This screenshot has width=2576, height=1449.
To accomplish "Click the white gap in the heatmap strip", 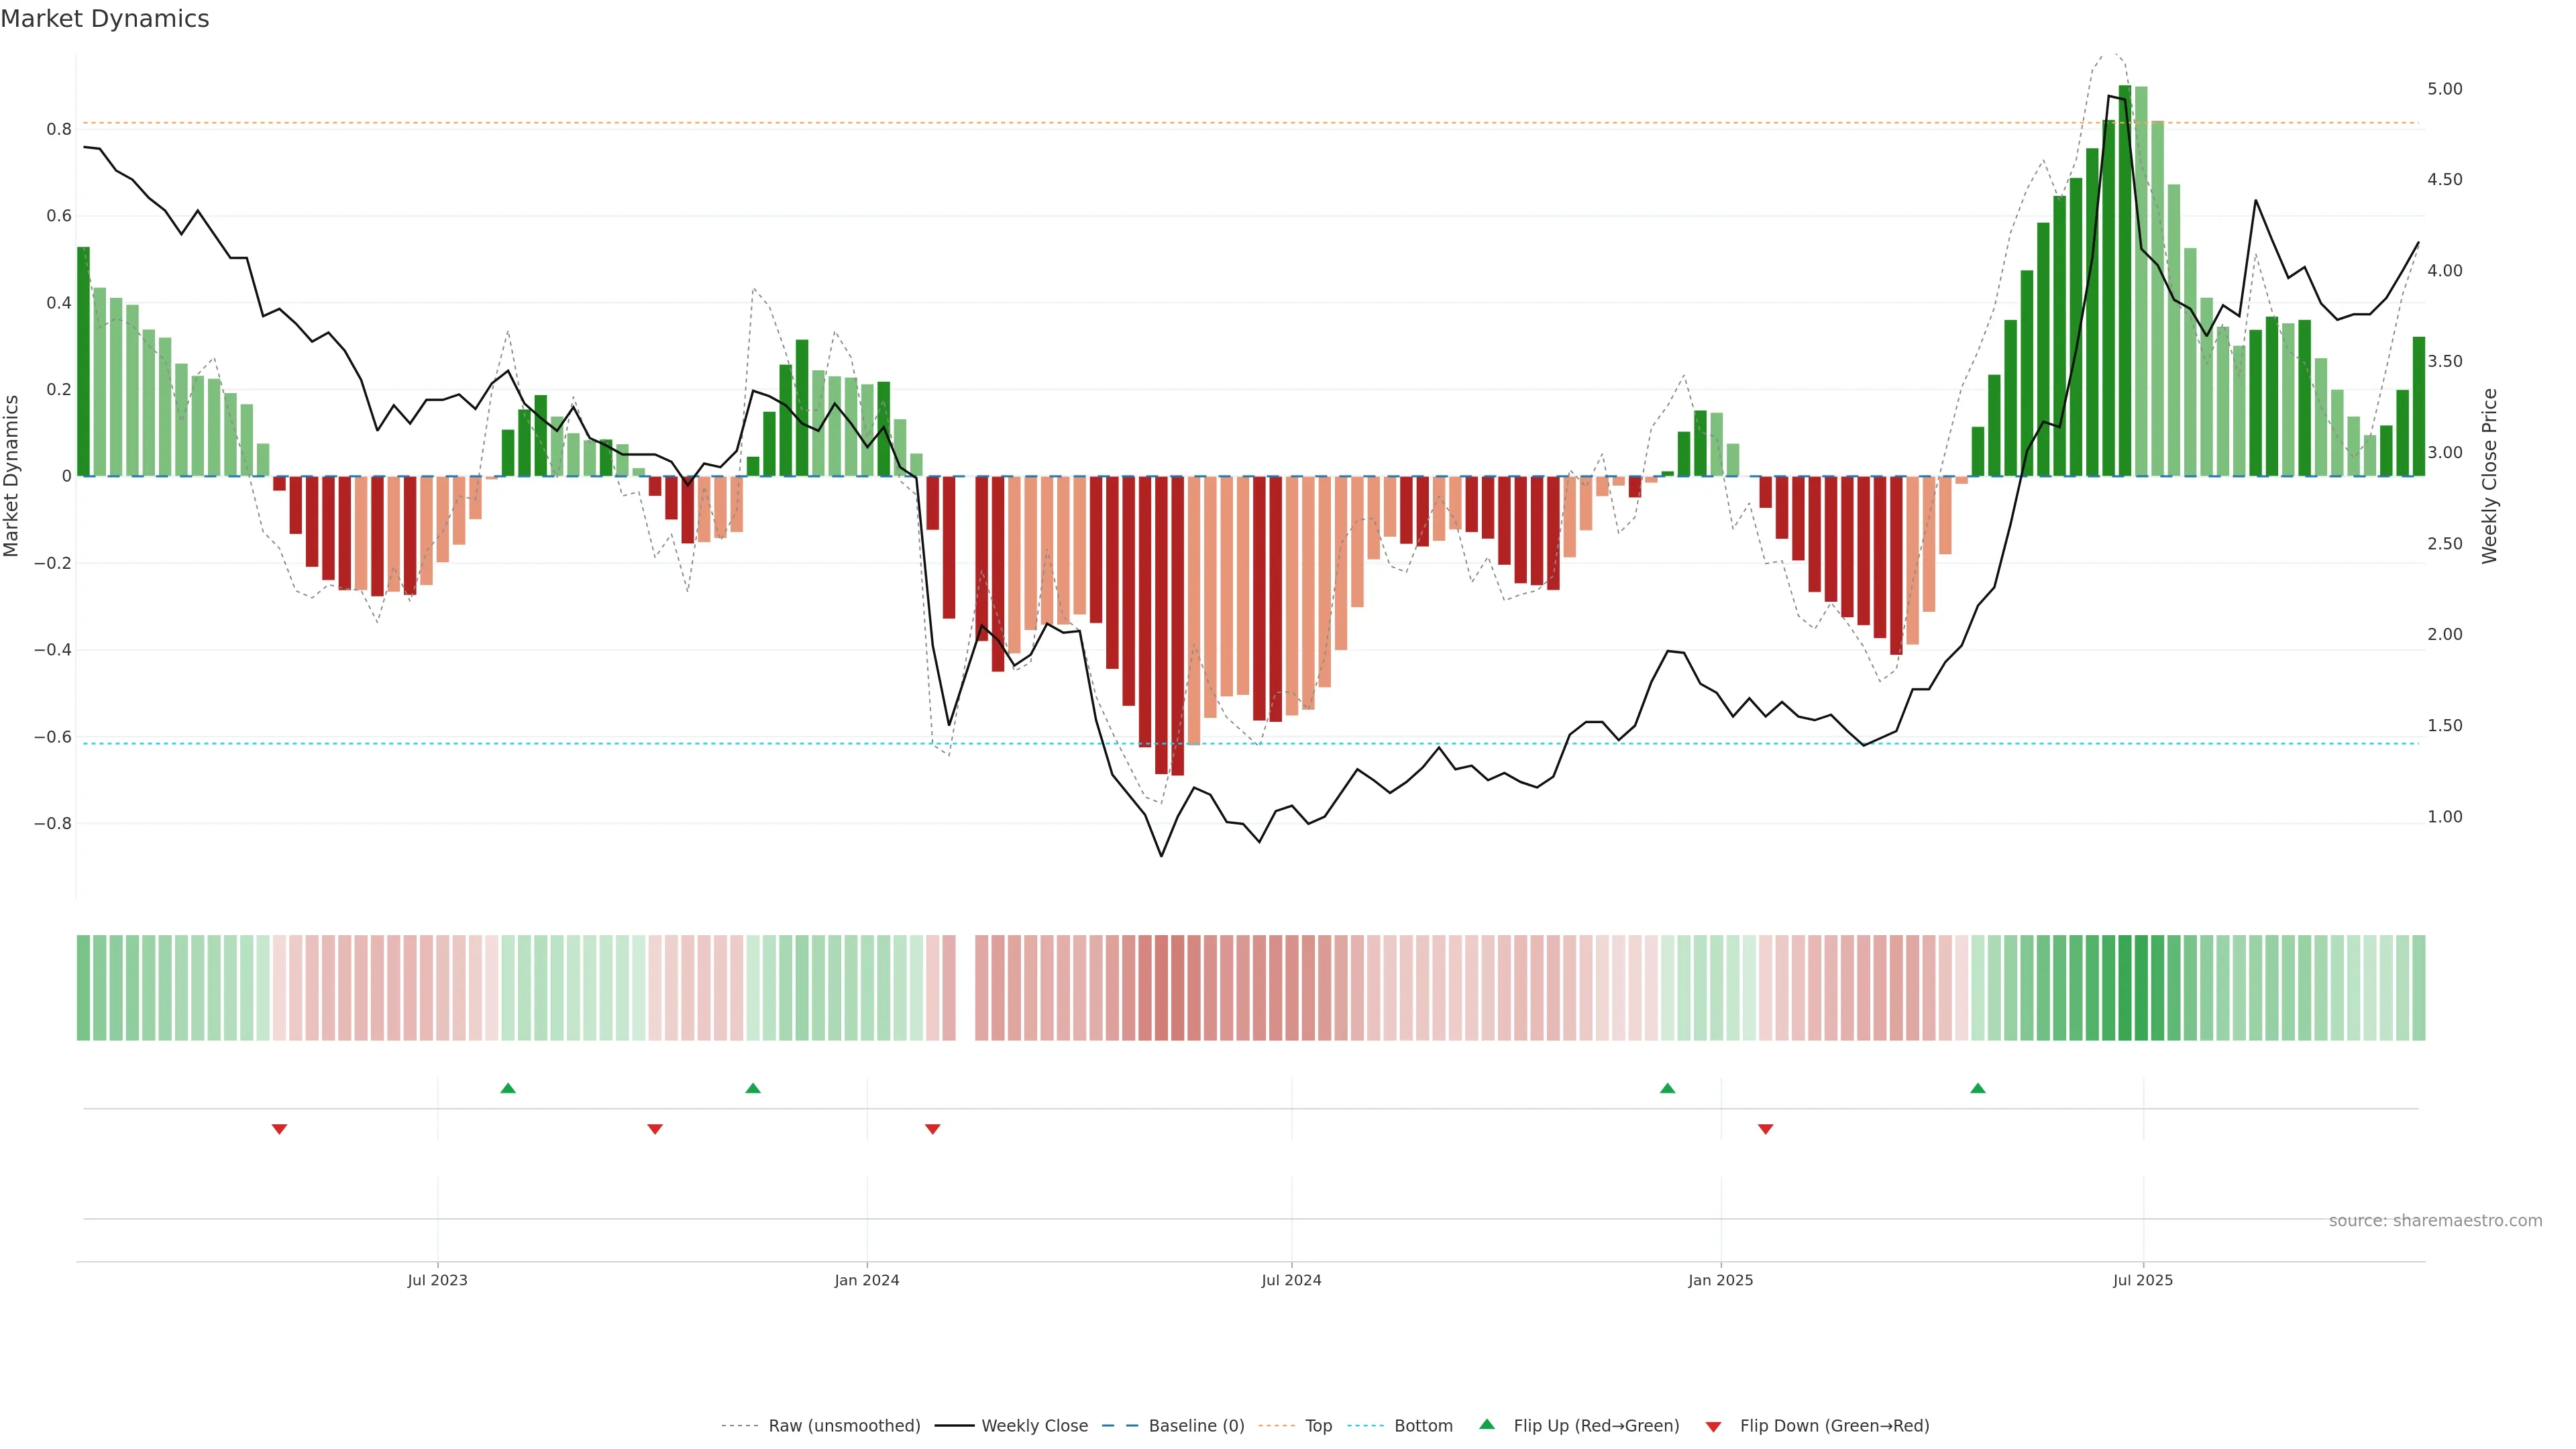I will (965, 987).
